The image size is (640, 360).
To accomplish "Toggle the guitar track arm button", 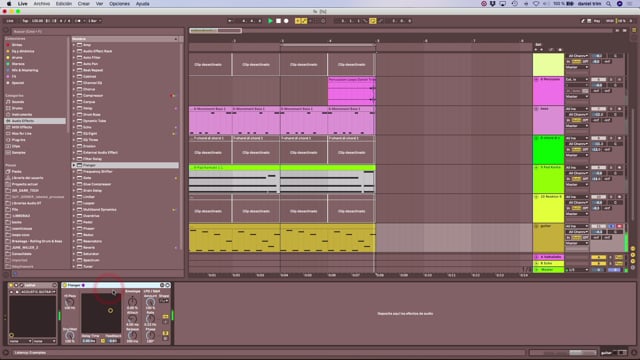I will click(x=619, y=226).
